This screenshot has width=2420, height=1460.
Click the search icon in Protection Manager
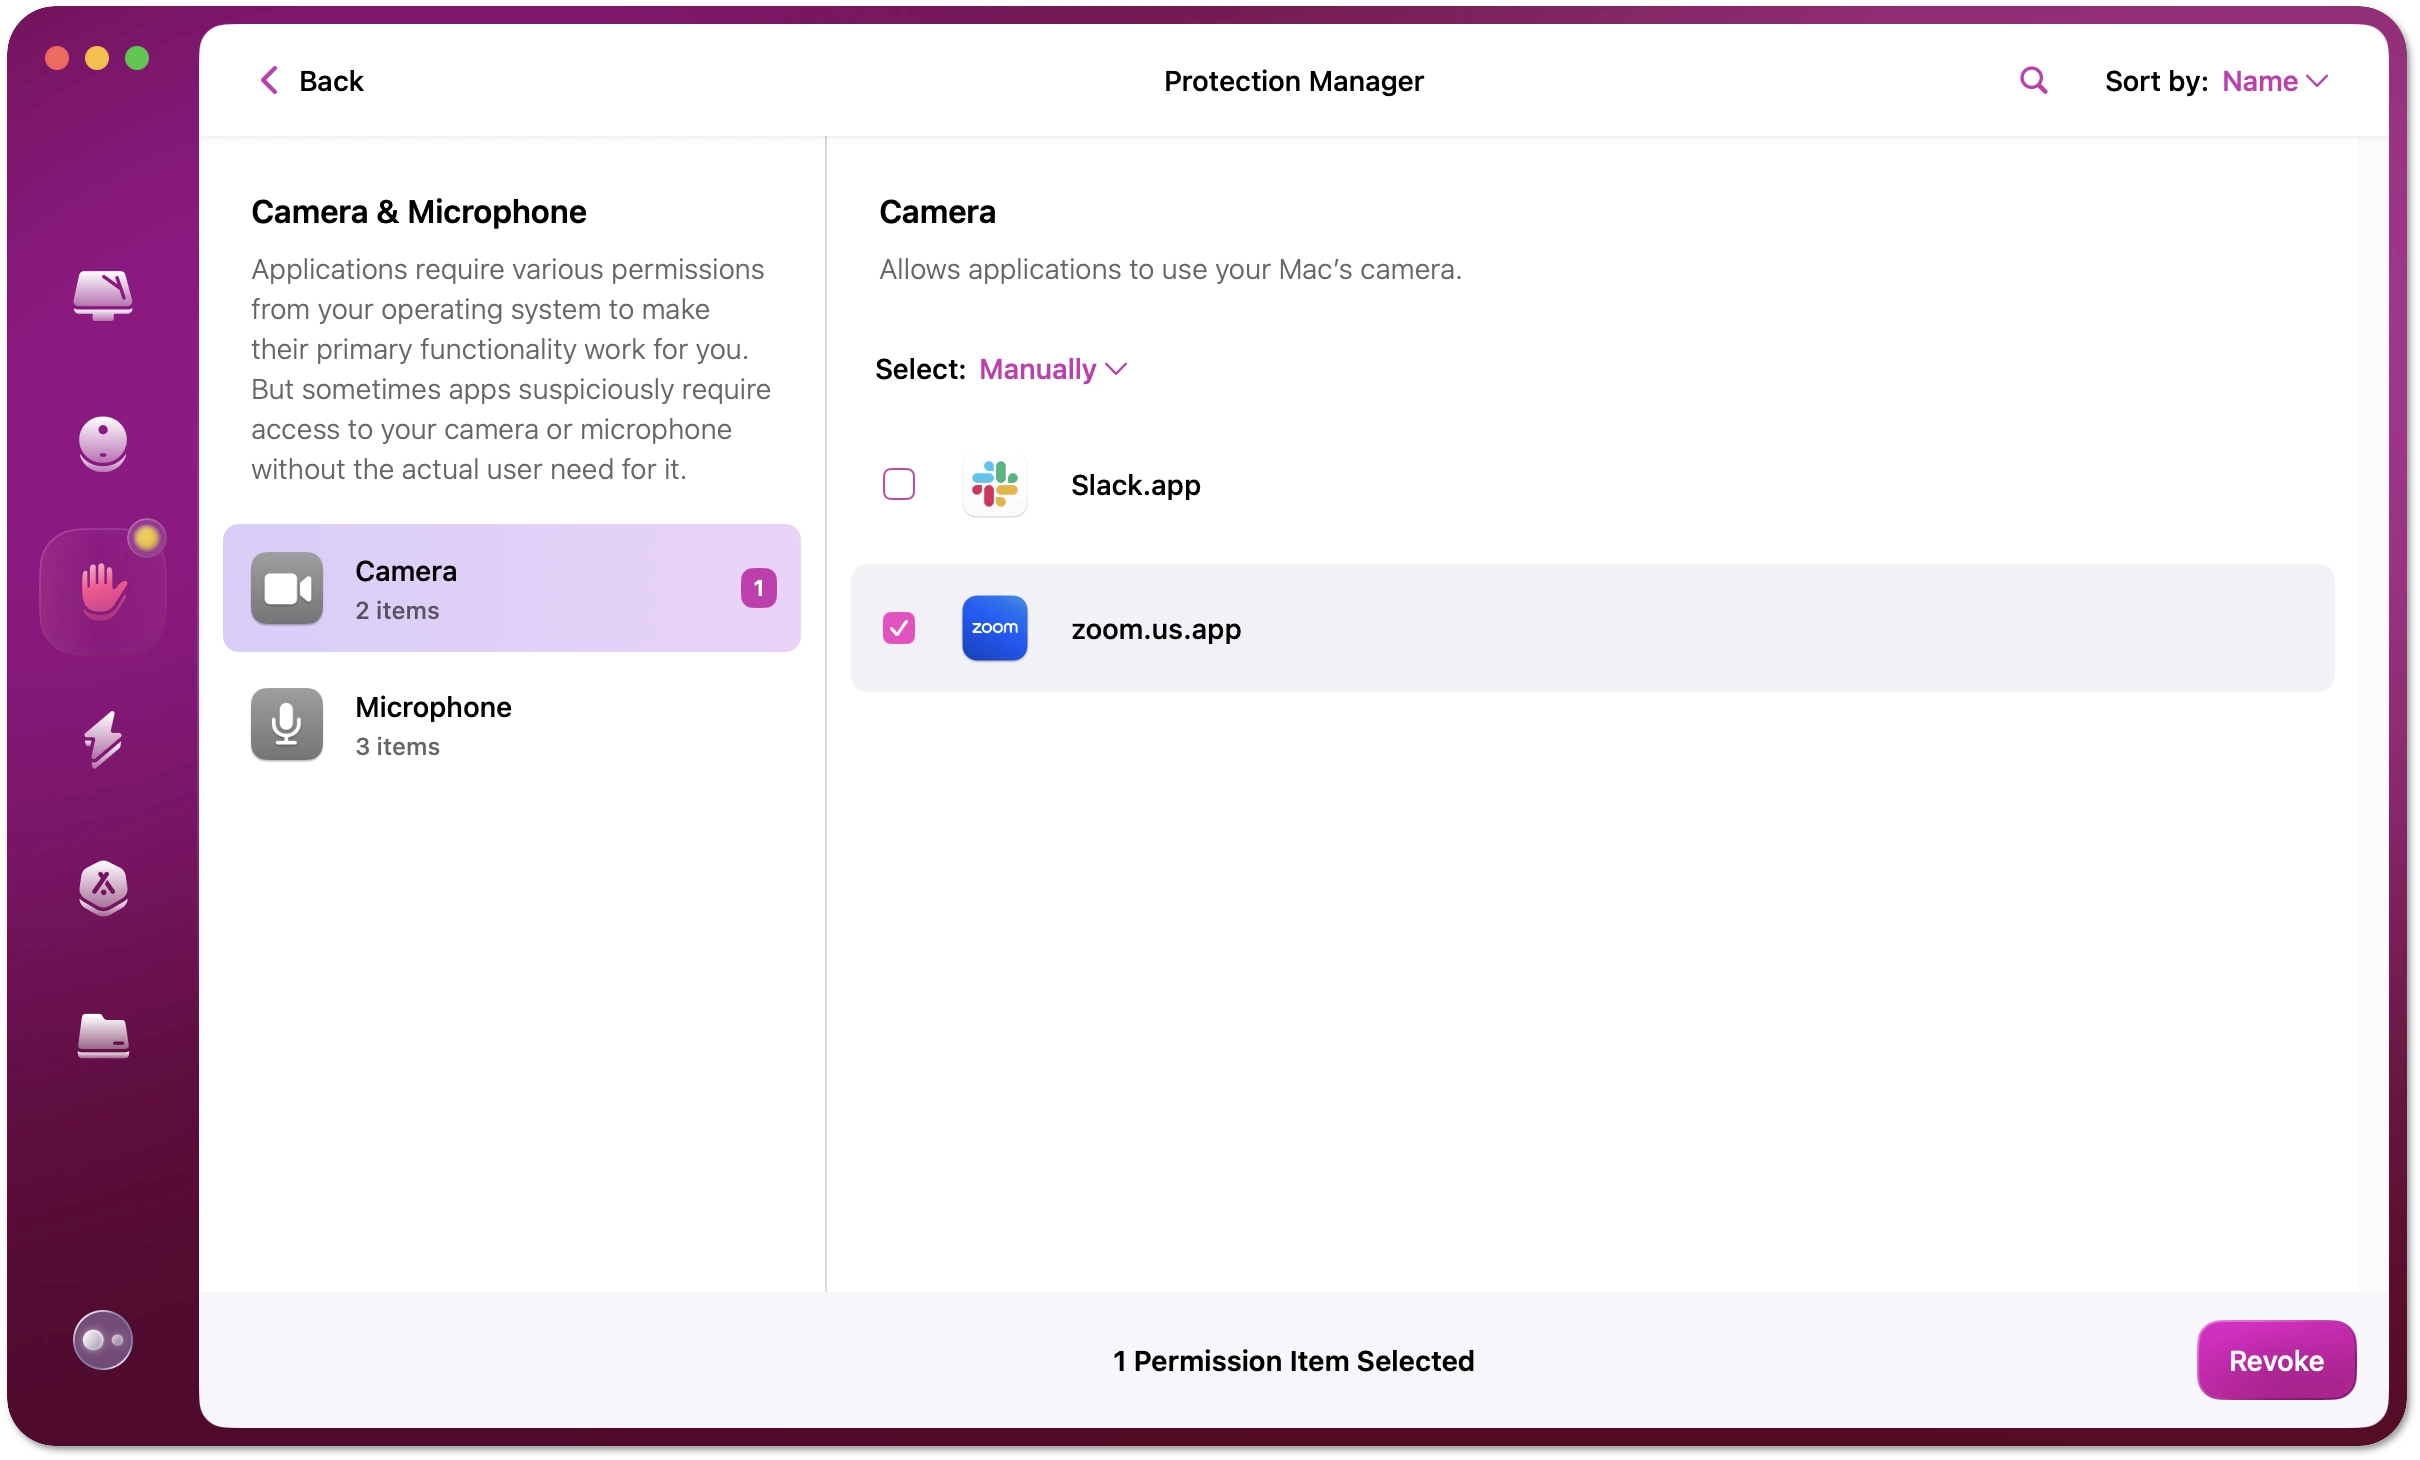tap(2033, 81)
